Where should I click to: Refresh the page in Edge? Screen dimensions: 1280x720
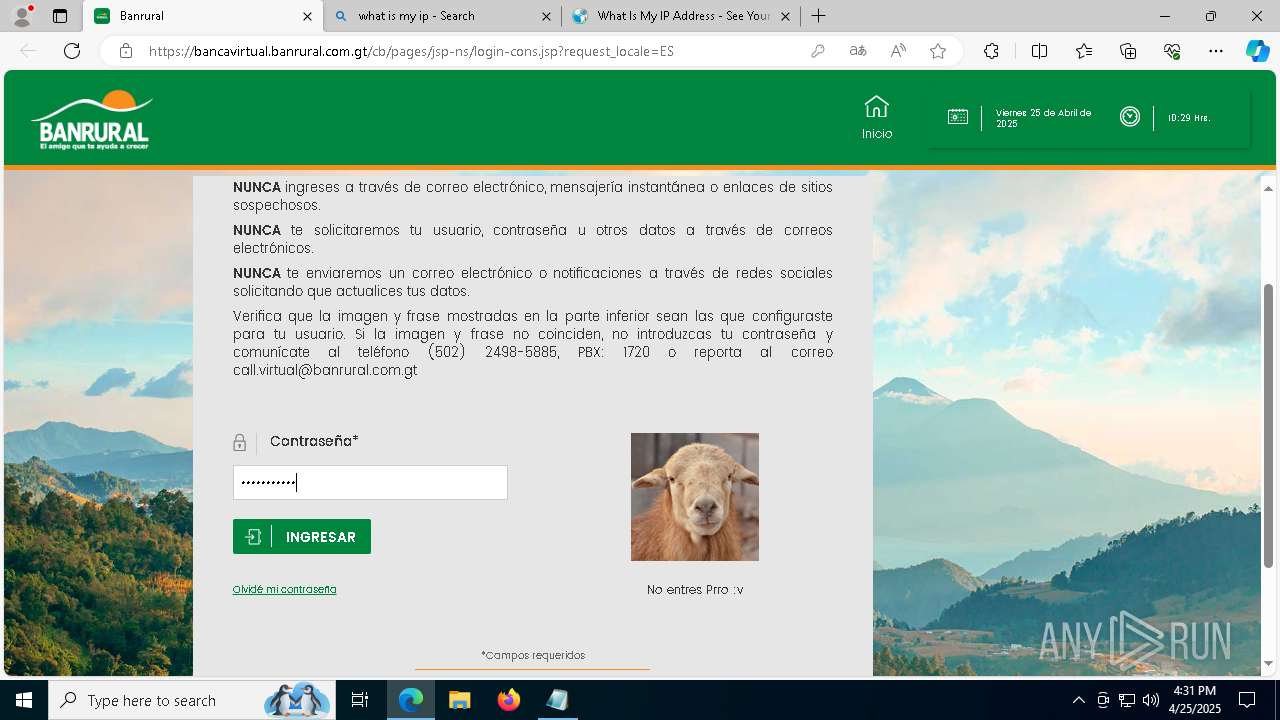pos(72,51)
